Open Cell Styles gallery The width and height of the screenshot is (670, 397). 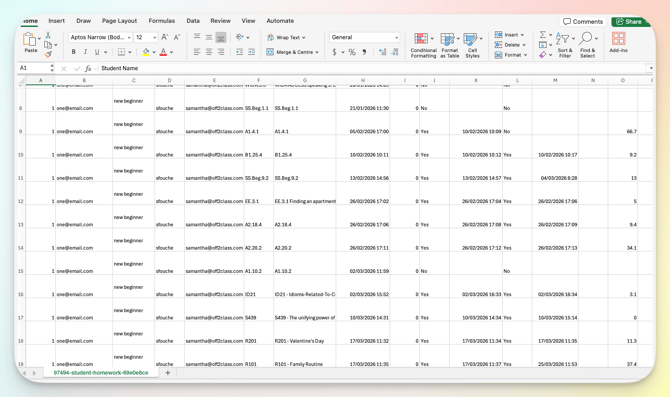(x=473, y=45)
